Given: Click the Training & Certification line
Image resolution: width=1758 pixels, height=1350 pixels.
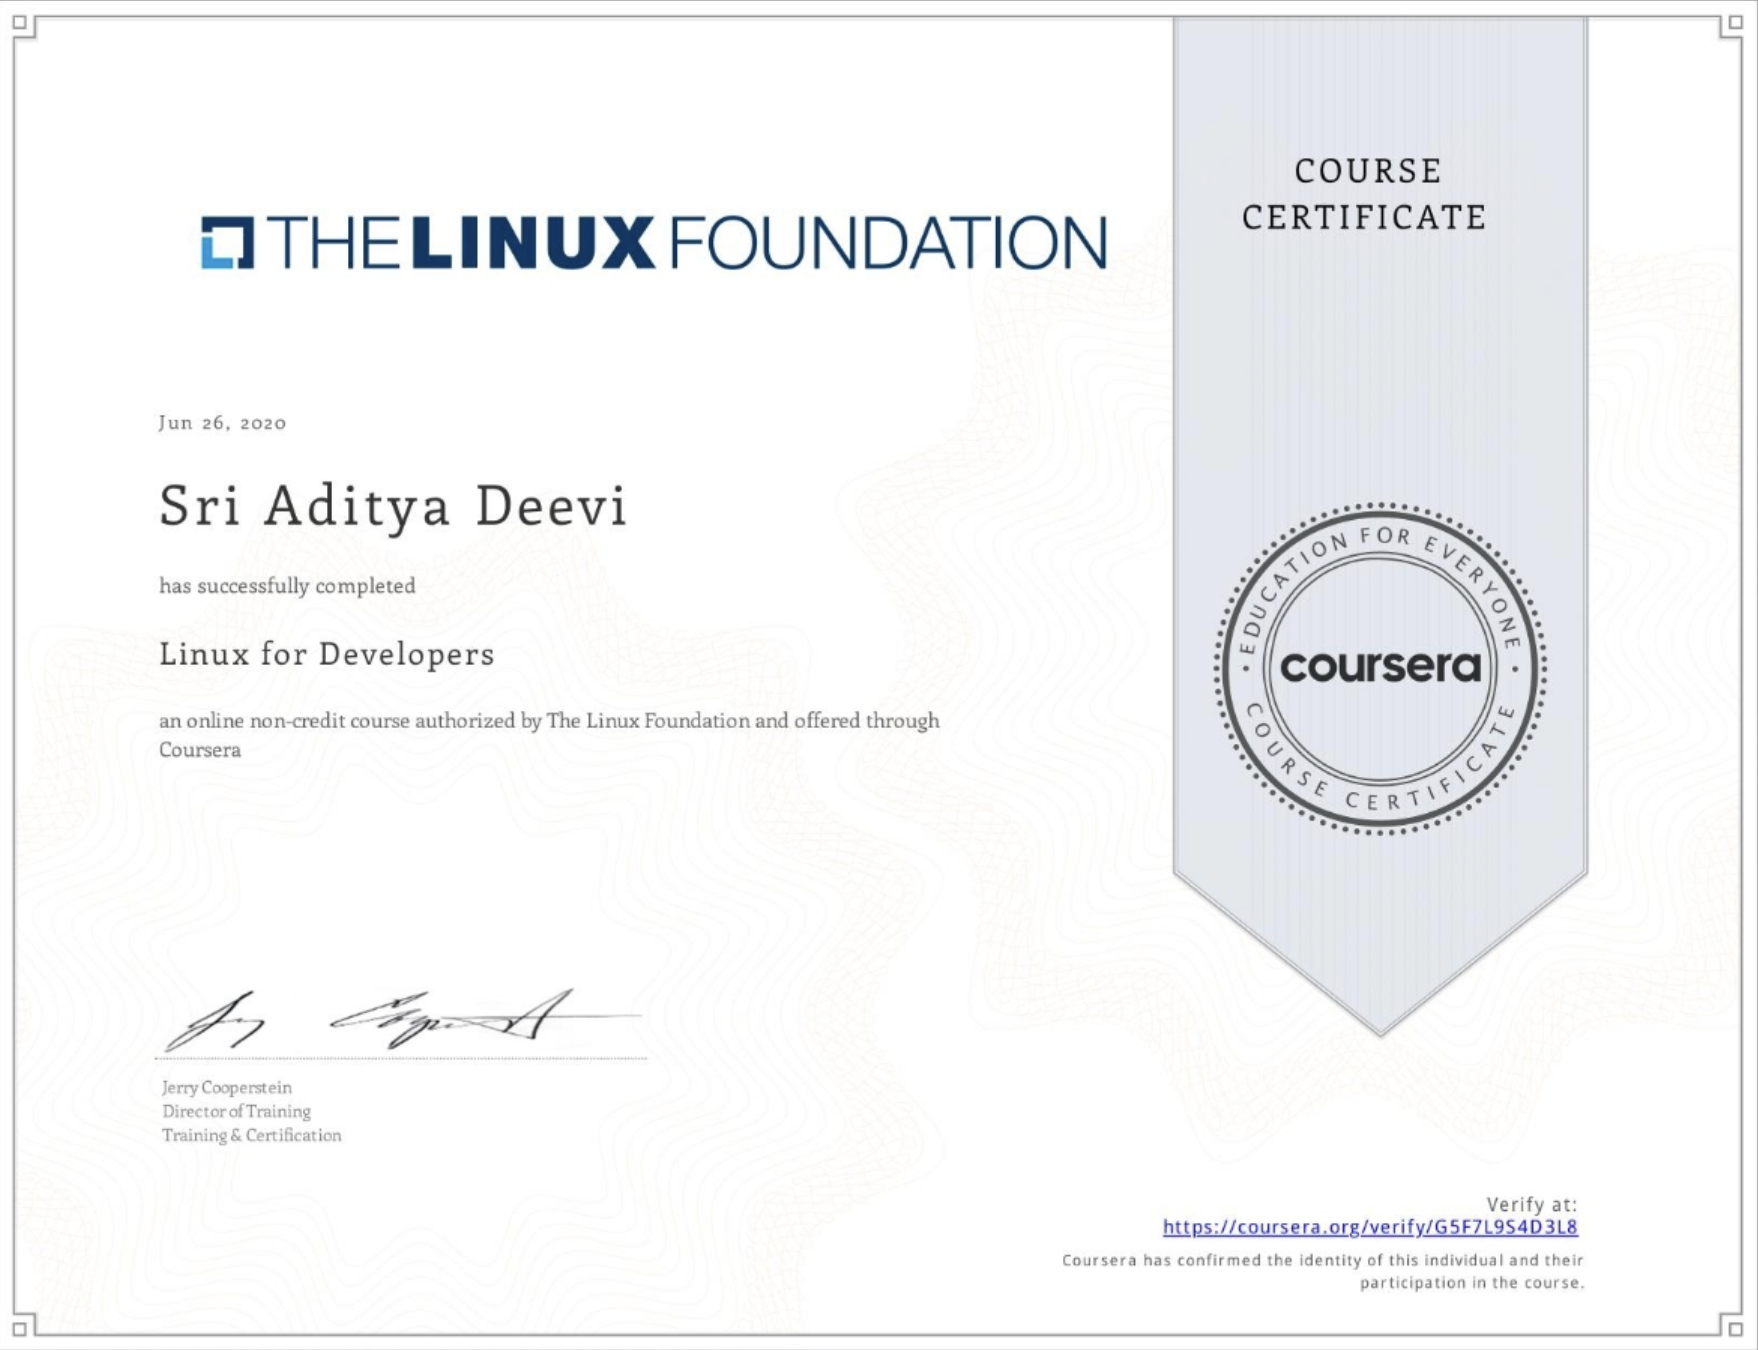Looking at the screenshot, I should (252, 1135).
